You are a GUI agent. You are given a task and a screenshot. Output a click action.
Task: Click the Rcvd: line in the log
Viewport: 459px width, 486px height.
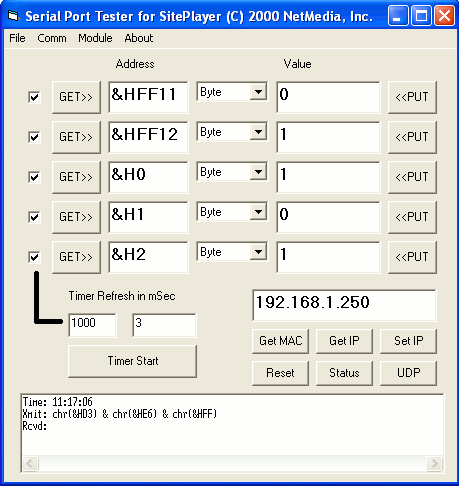pos(35,426)
